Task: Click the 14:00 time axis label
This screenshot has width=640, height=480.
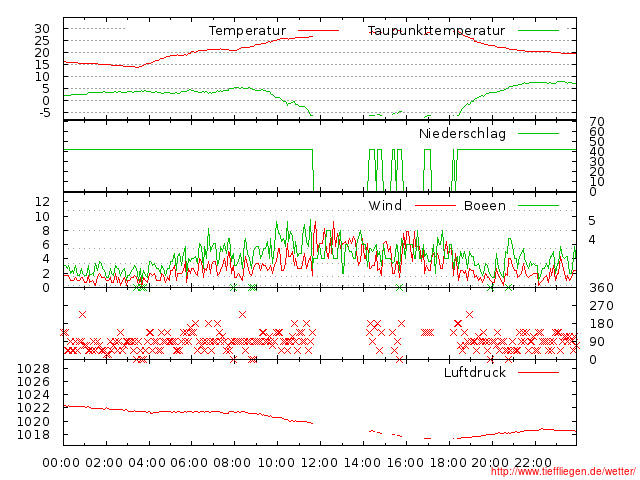Action: tap(362, 462)
